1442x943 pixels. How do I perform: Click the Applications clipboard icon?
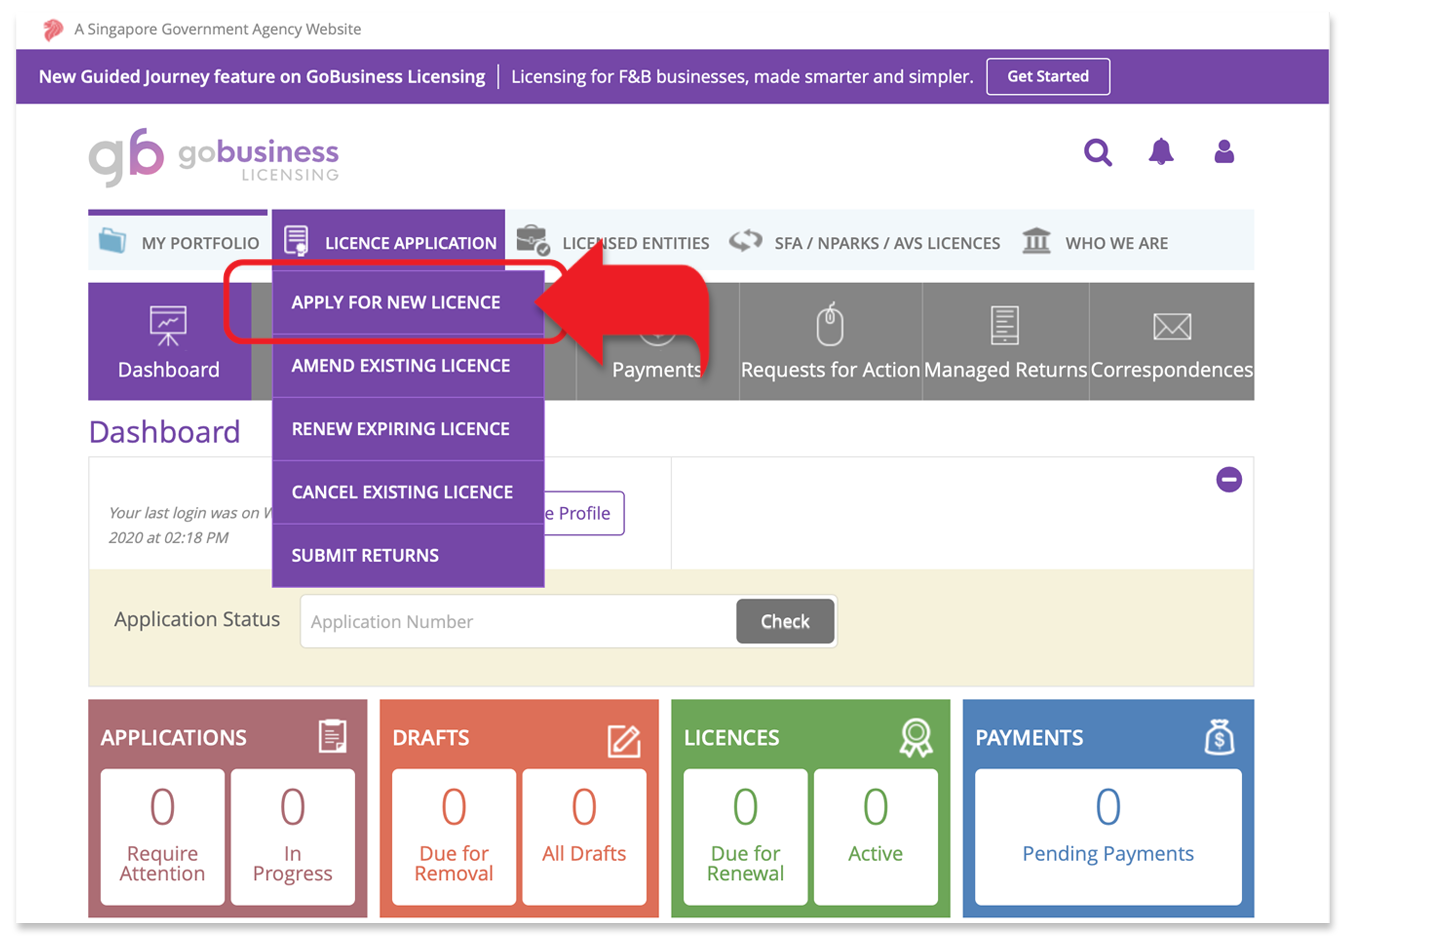pos(333,737)
